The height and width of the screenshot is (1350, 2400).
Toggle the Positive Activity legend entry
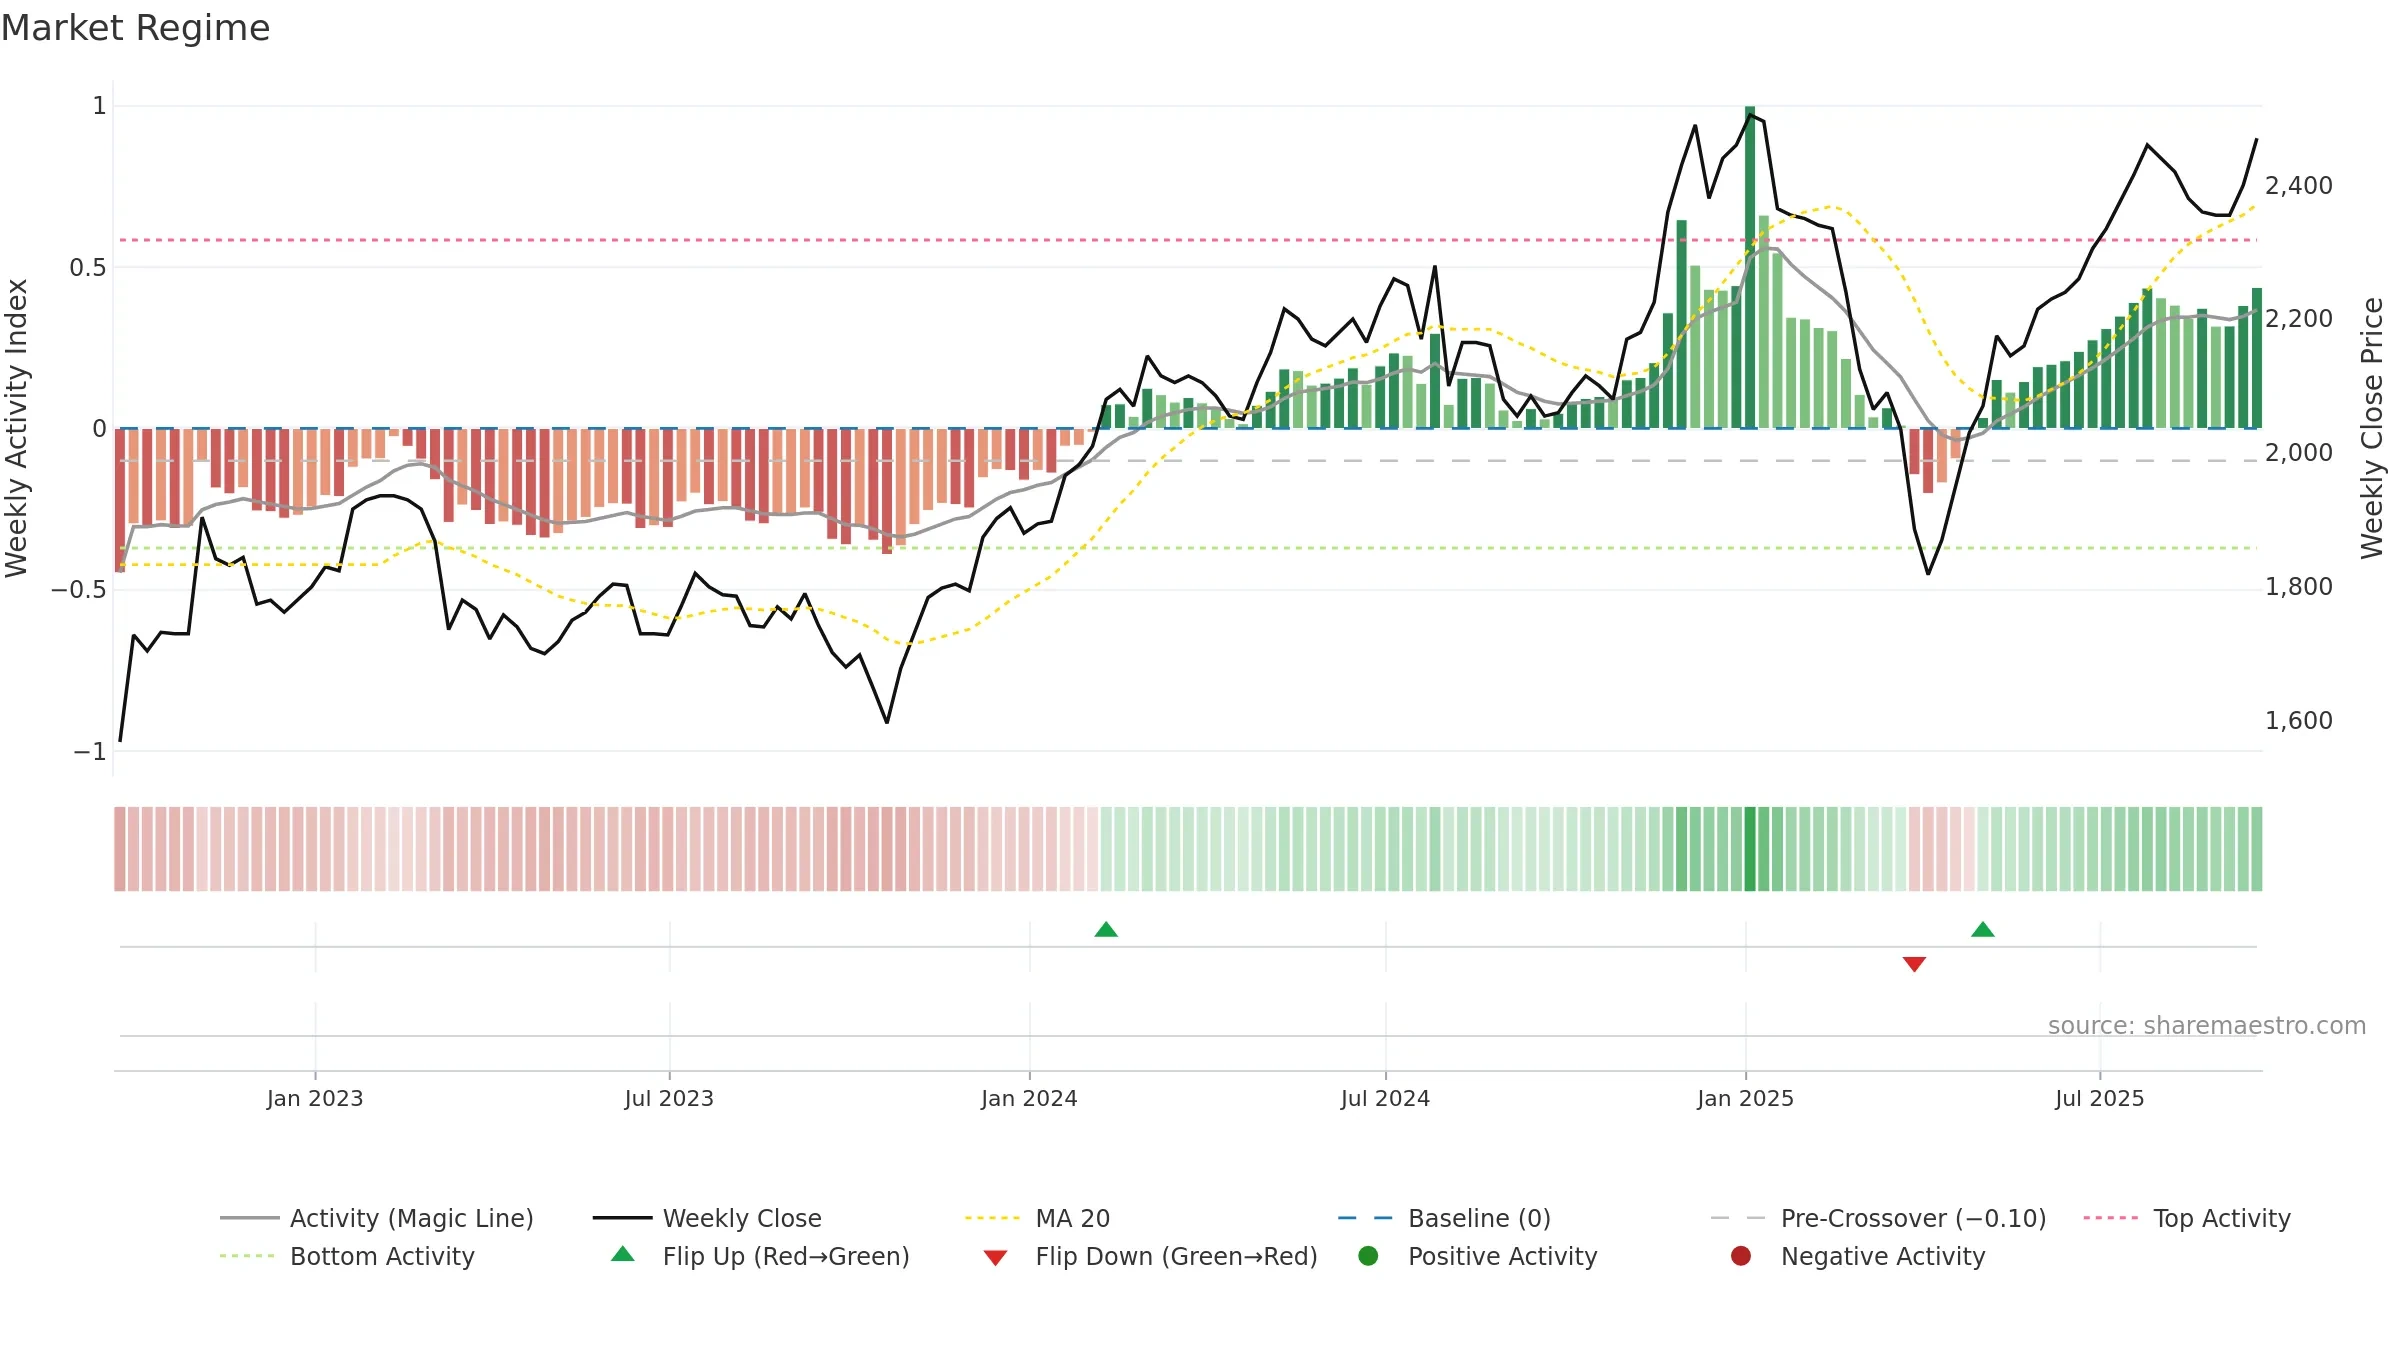[1477, 1256]
